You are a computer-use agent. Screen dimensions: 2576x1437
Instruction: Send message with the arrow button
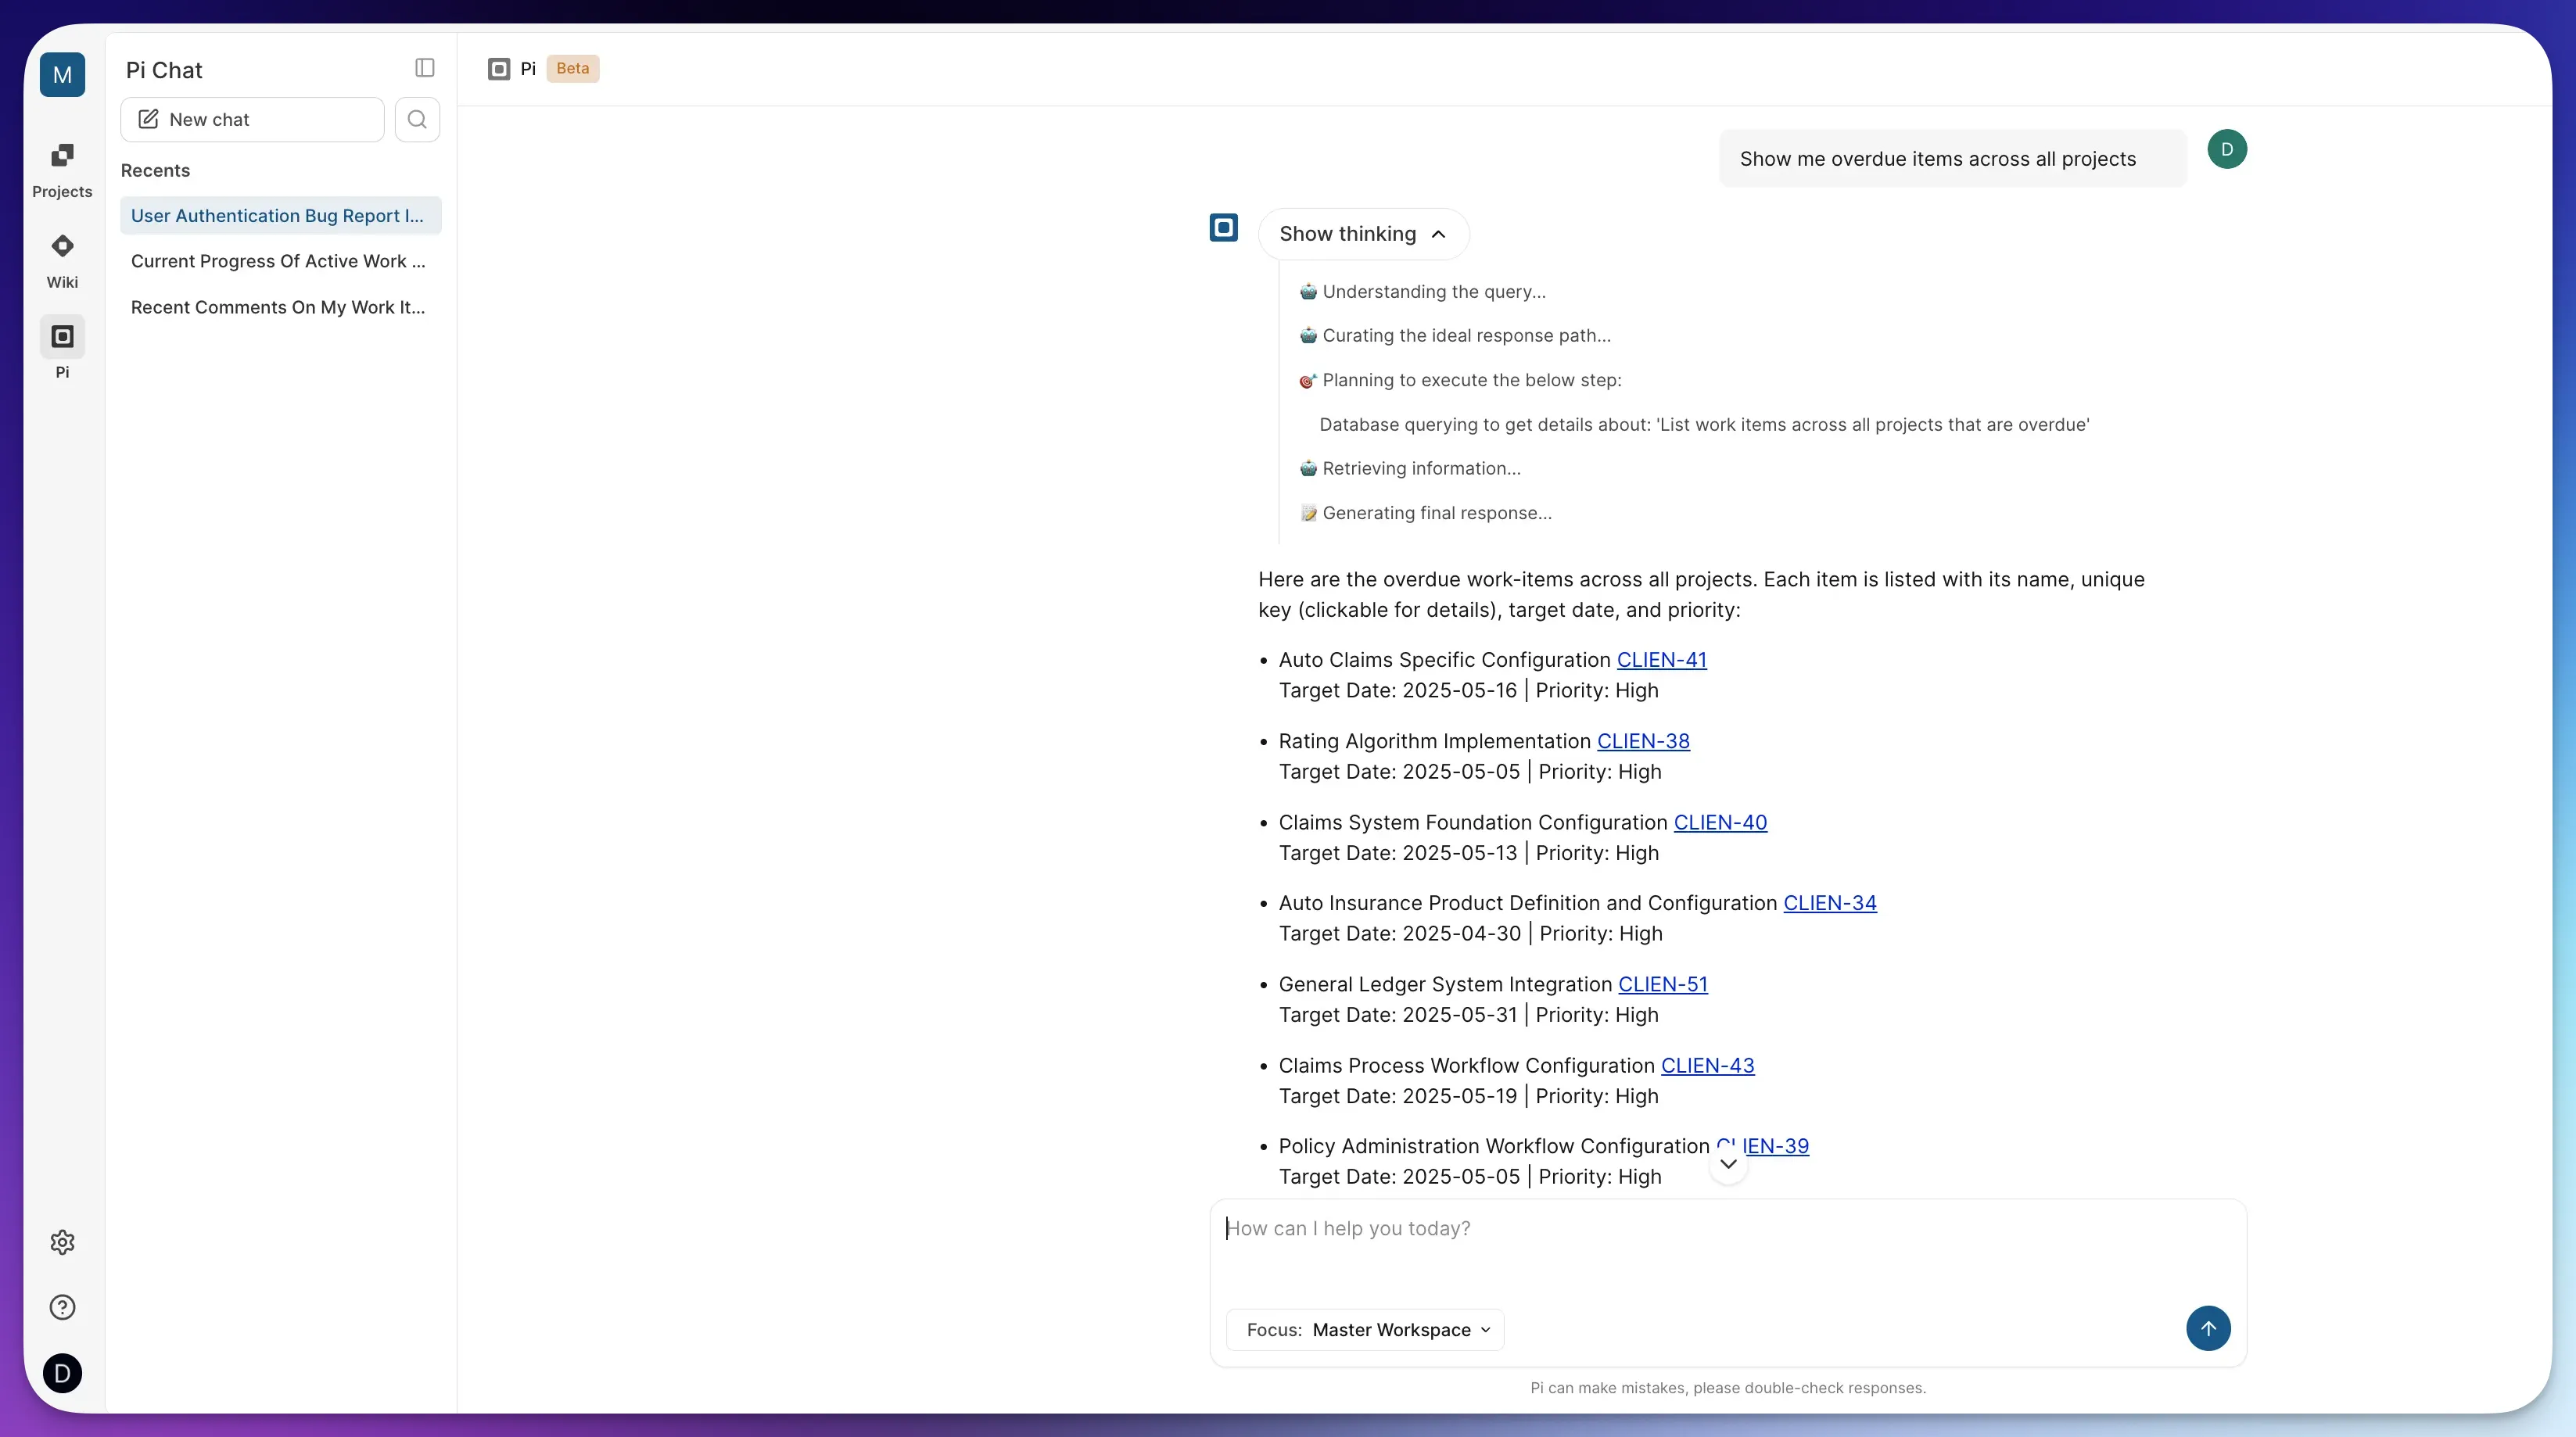click(x=2209, y=1329)
